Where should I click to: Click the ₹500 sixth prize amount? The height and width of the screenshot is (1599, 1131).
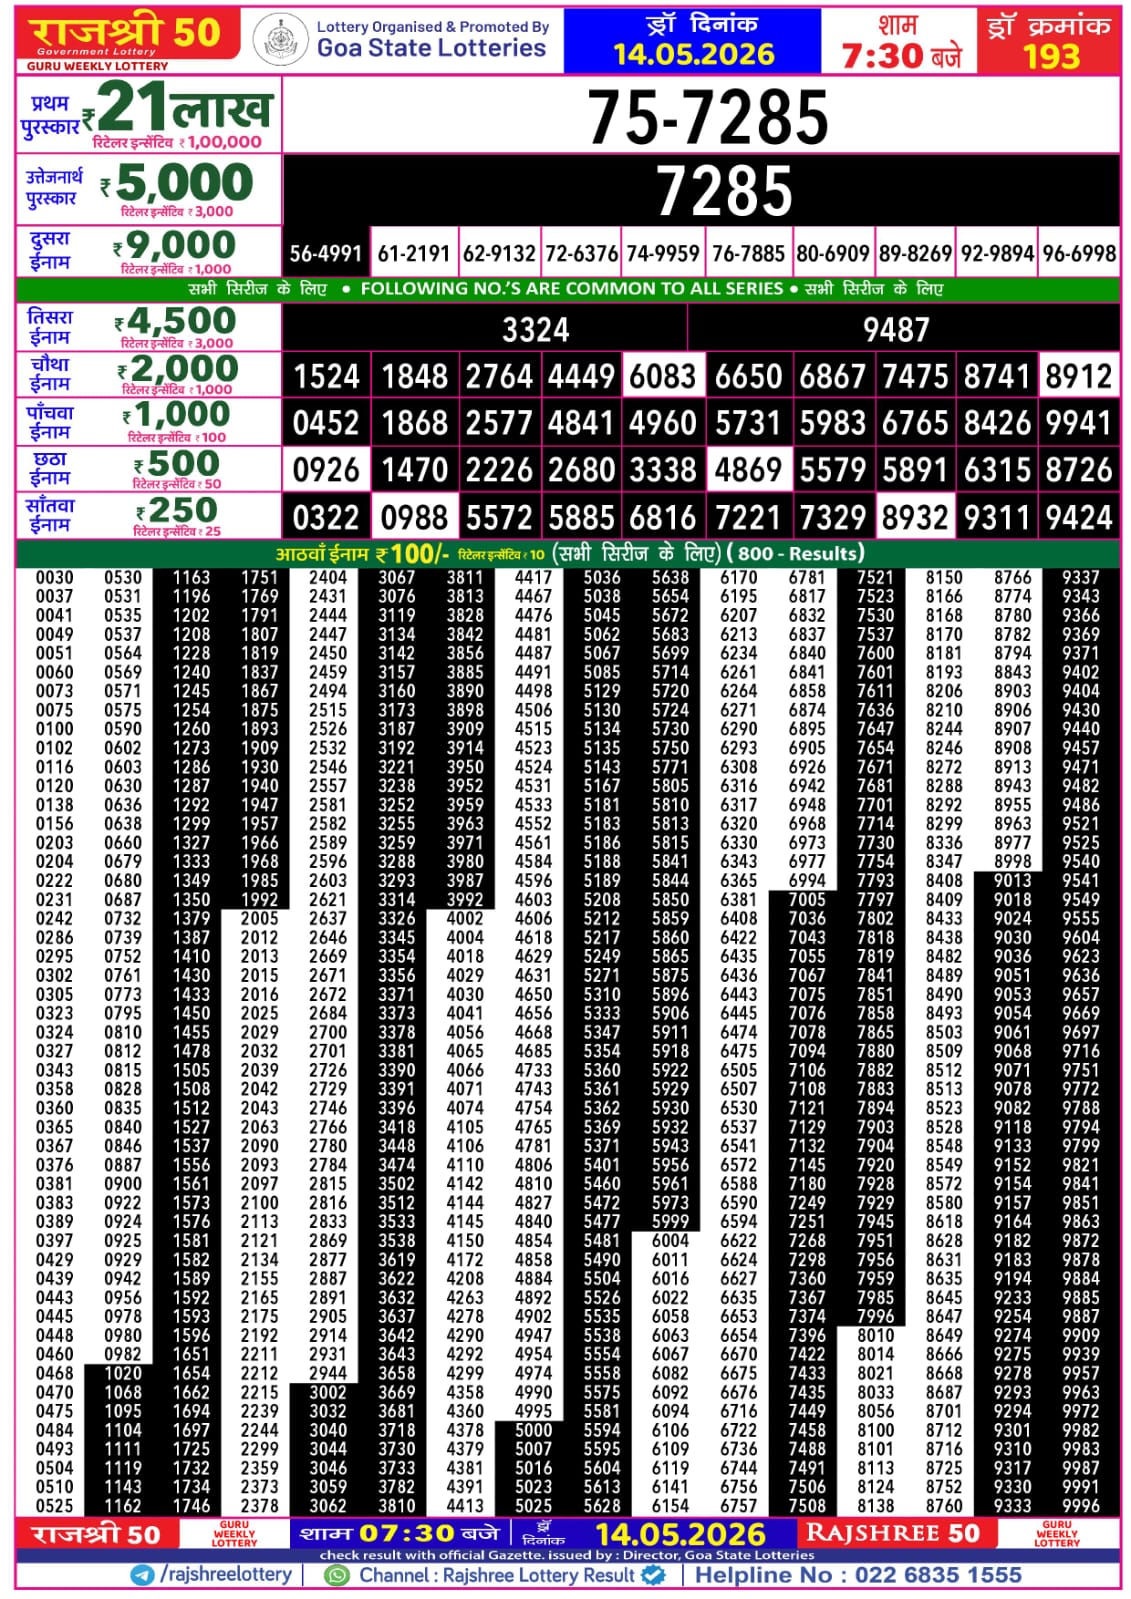pos(177,463)
